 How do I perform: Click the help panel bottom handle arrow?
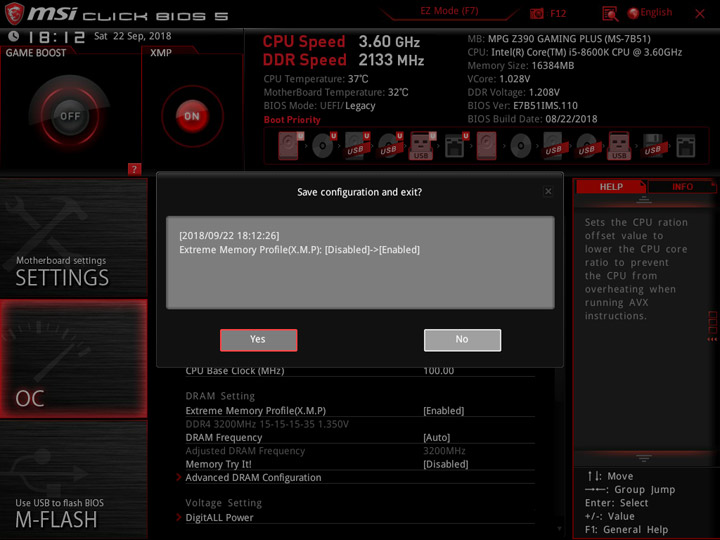point(644,458)
